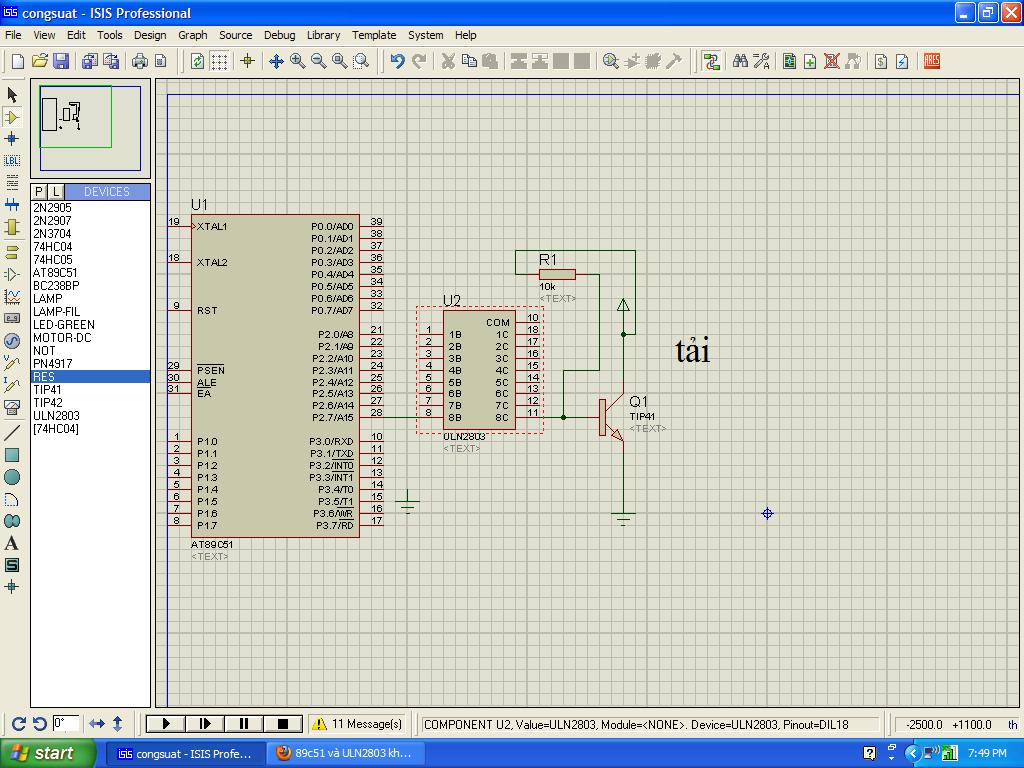Open the Debug menu

[279, 35]
